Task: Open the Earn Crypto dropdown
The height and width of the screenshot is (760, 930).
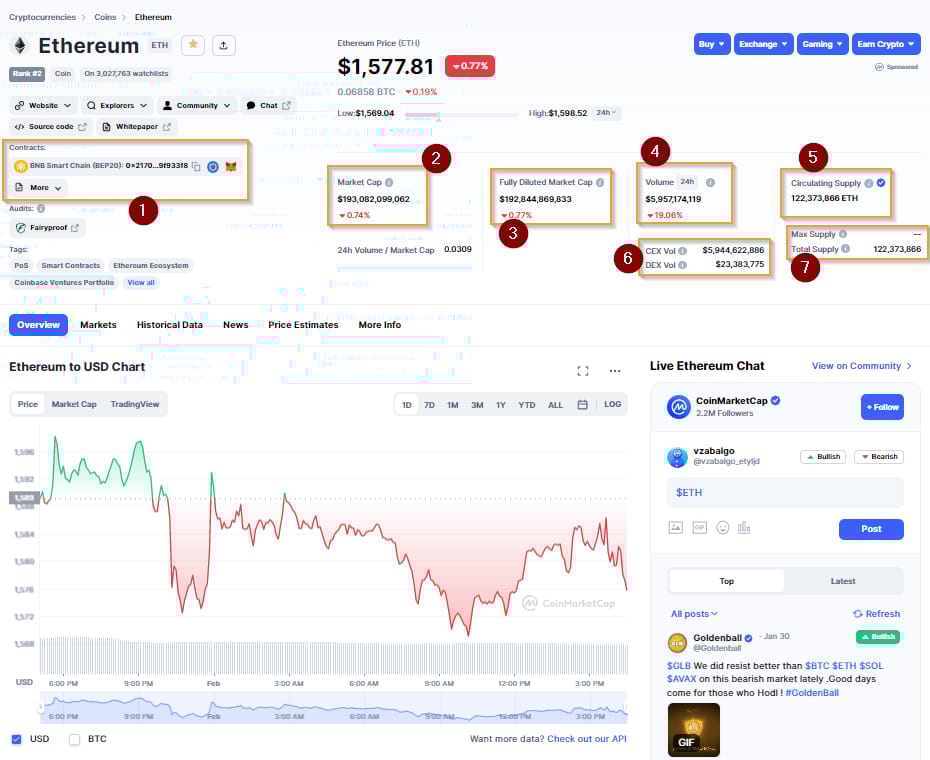Action: [886, 44]
